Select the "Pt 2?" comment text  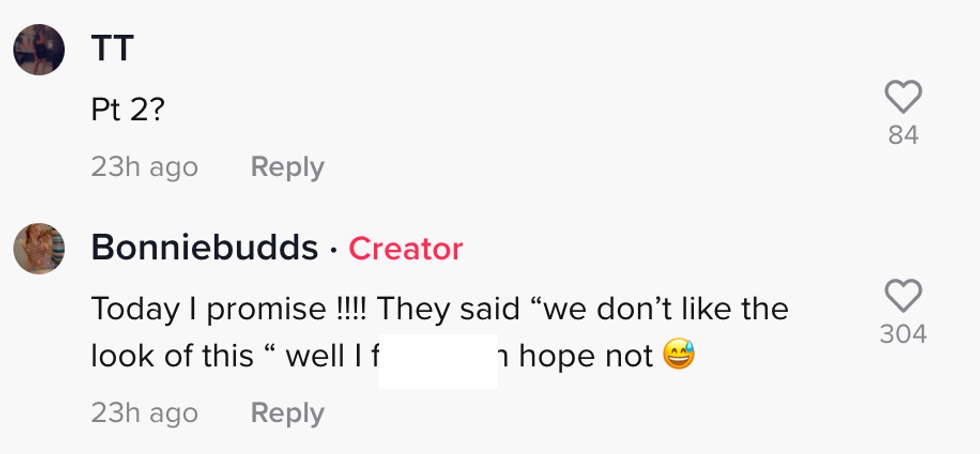pos(128,111)
